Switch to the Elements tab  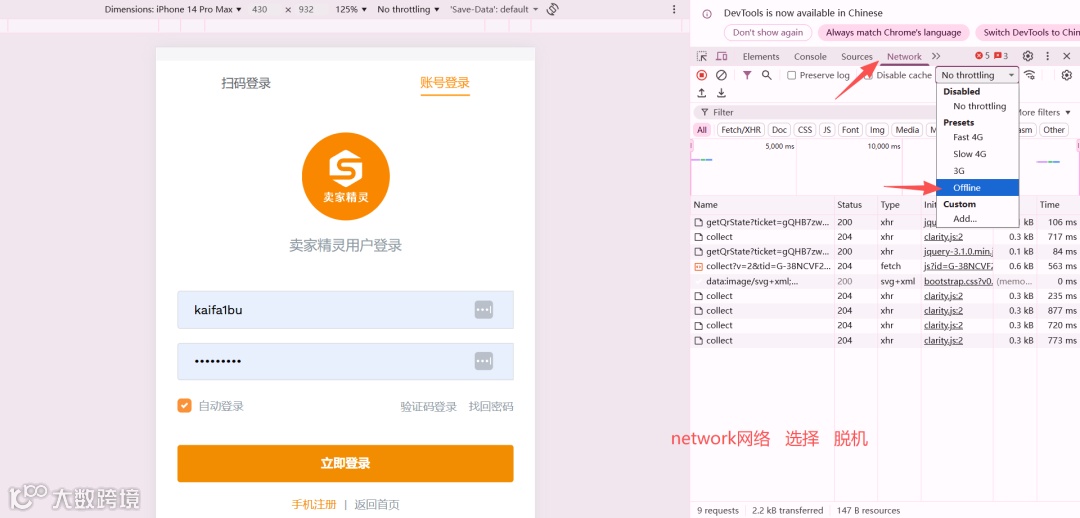pos(761,56)
